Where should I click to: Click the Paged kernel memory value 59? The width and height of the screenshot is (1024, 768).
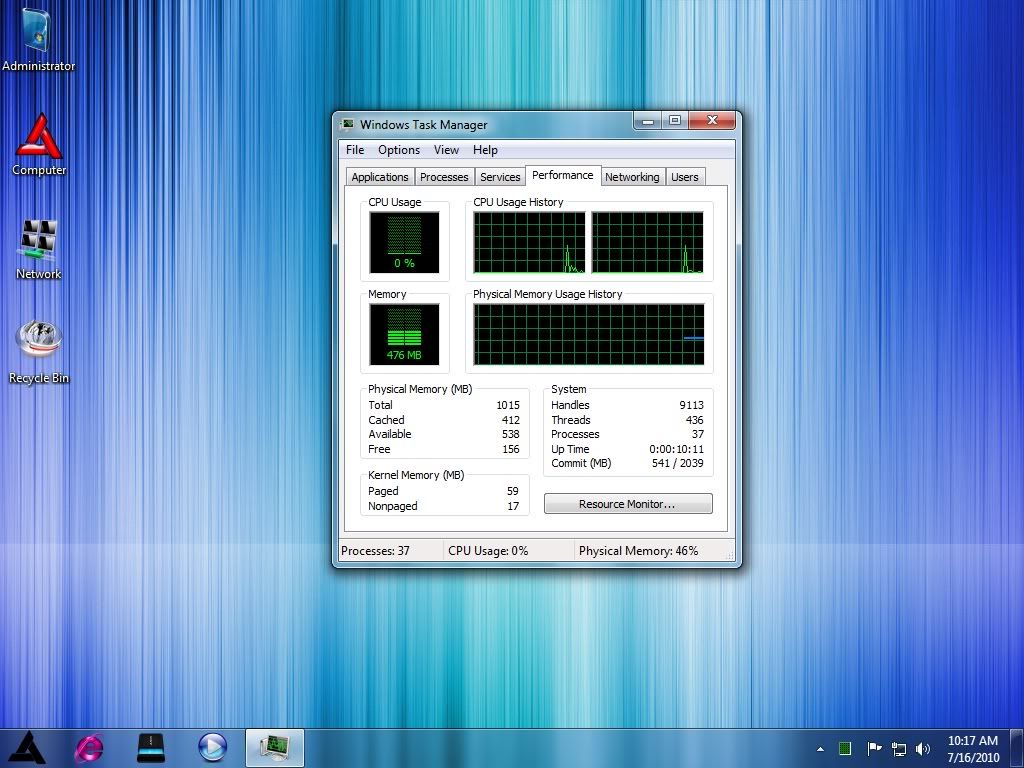pyautogui.click(x=513, y=491)
